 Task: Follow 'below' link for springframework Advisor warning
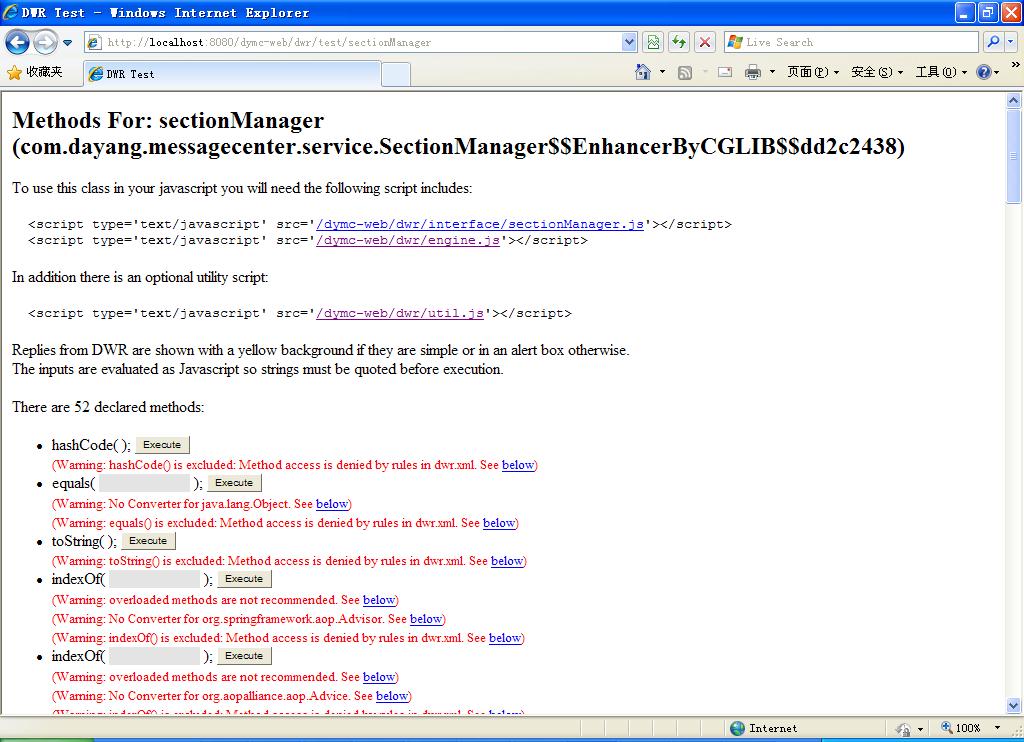pyautogui.click(x=426, y=619)
